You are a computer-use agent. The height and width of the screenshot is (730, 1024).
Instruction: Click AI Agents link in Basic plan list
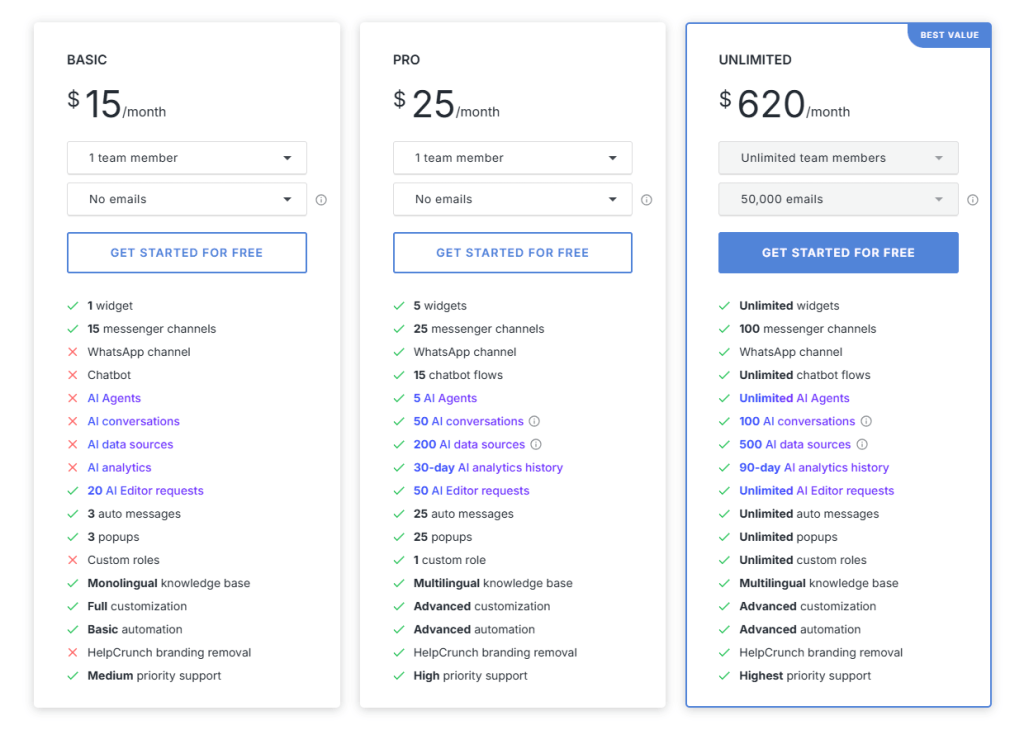(114, 398)
